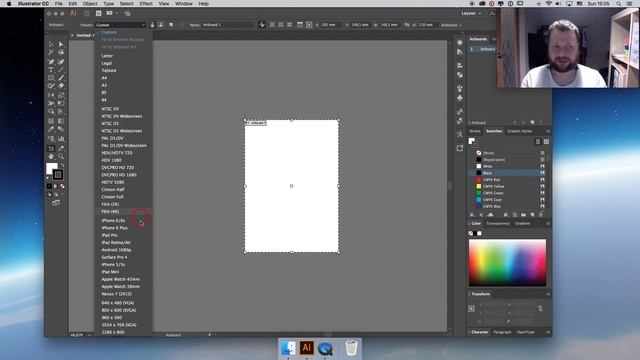
Task: Select the CMYK Cyan swatch
Action: [x=507, y=200]
